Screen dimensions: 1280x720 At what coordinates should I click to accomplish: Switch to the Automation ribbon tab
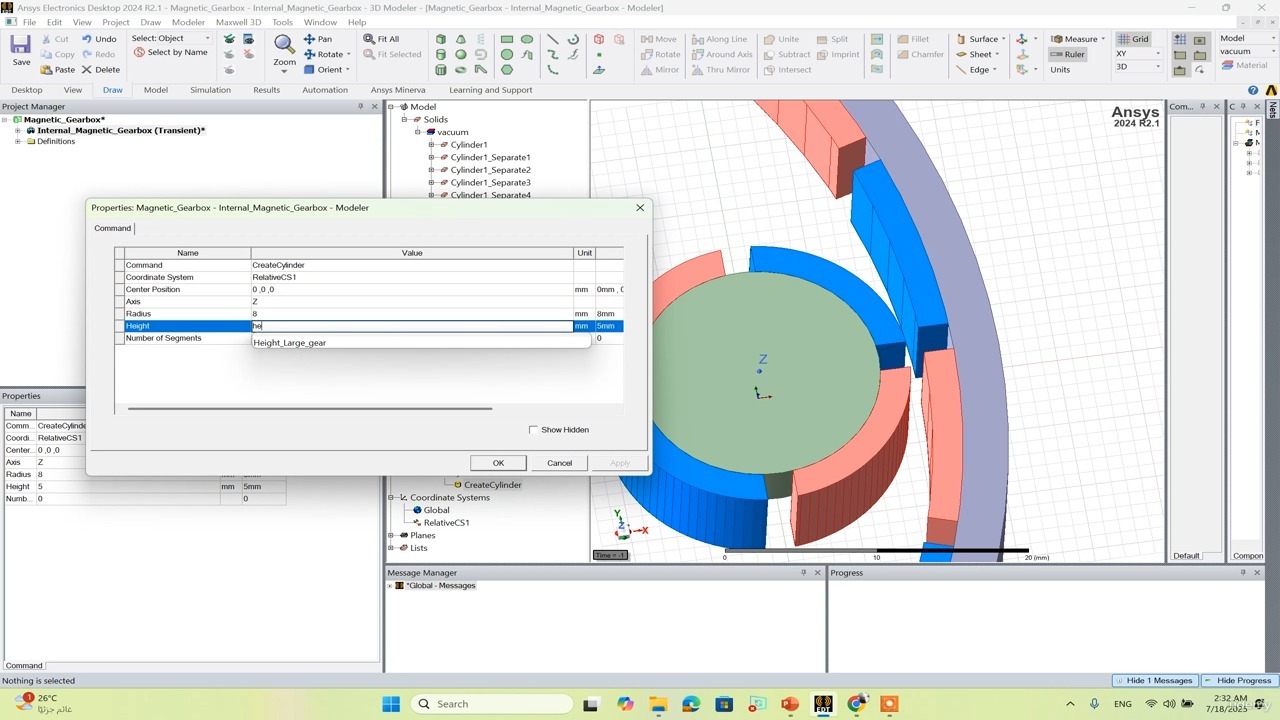click(x=325, y=90)
